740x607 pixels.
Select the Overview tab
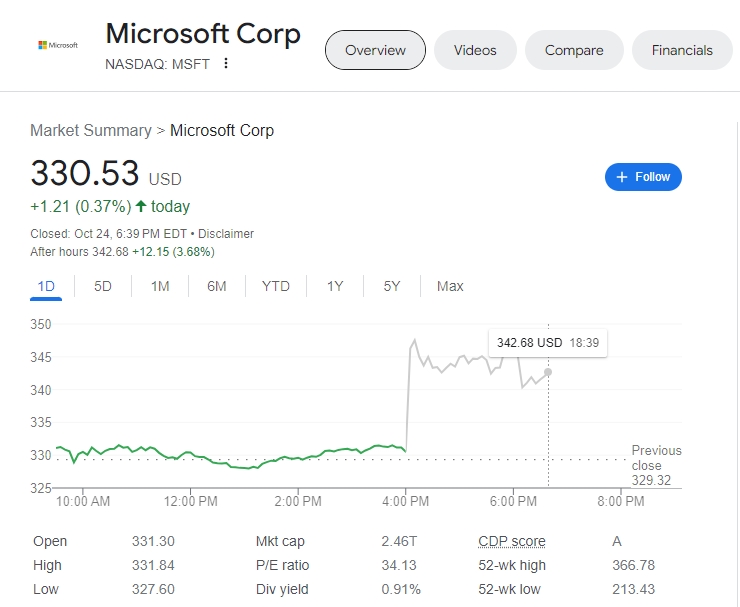375,50
